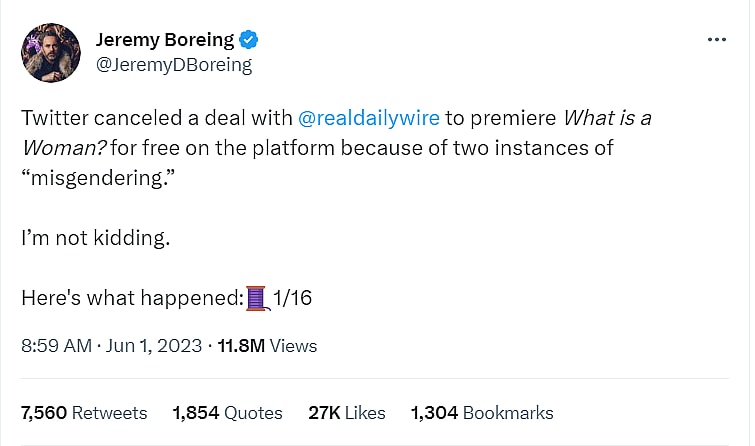The height and width of the screenshot is (446, 755).
Task: Open the @JeremyDBoreing handle link
Action: 173,65
